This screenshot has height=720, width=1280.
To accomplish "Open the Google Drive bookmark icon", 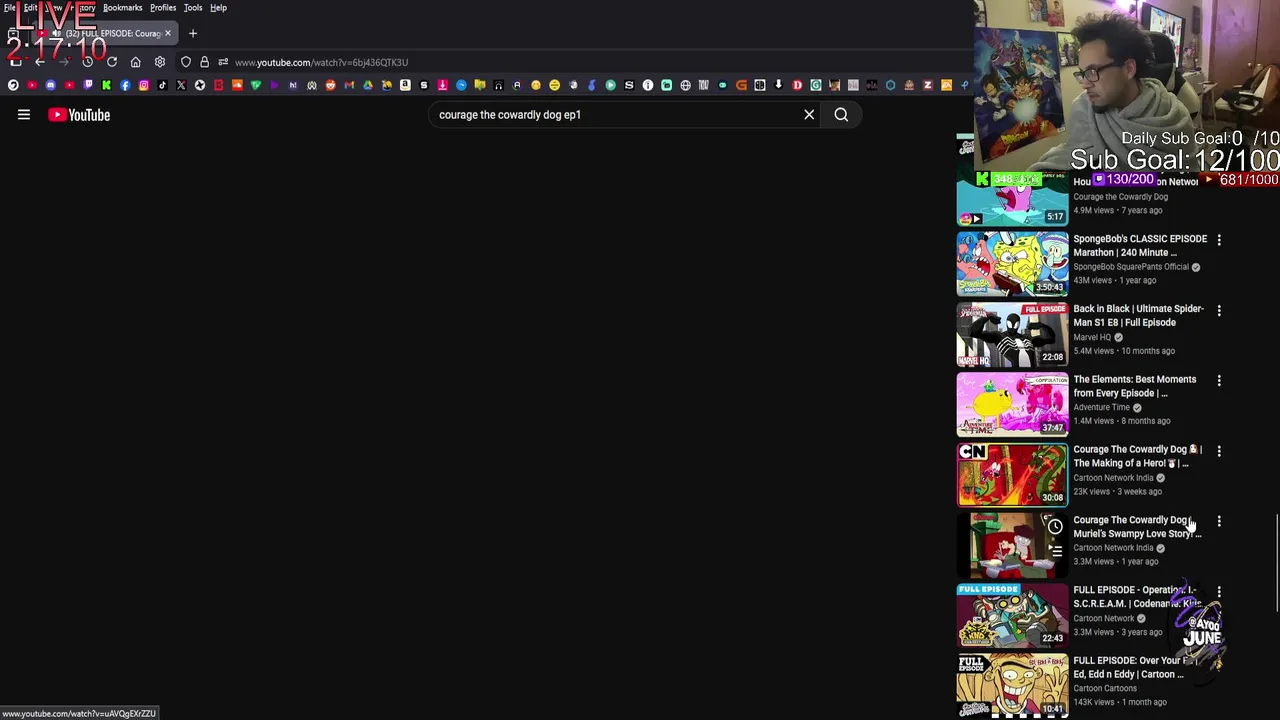I will point(367,85).
